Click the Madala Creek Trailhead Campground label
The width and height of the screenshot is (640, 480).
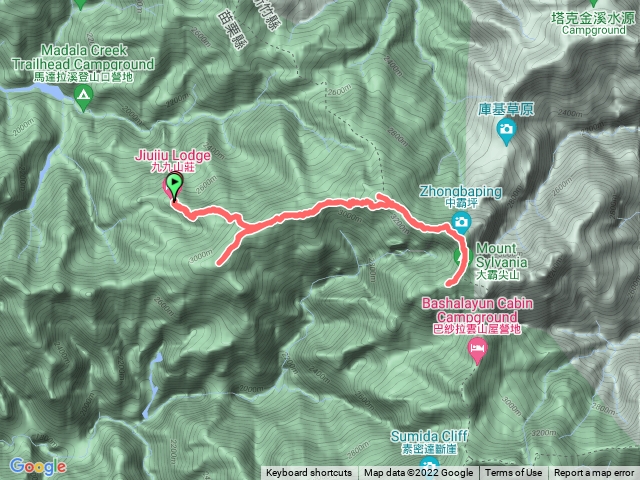click(x=83, y=63)
